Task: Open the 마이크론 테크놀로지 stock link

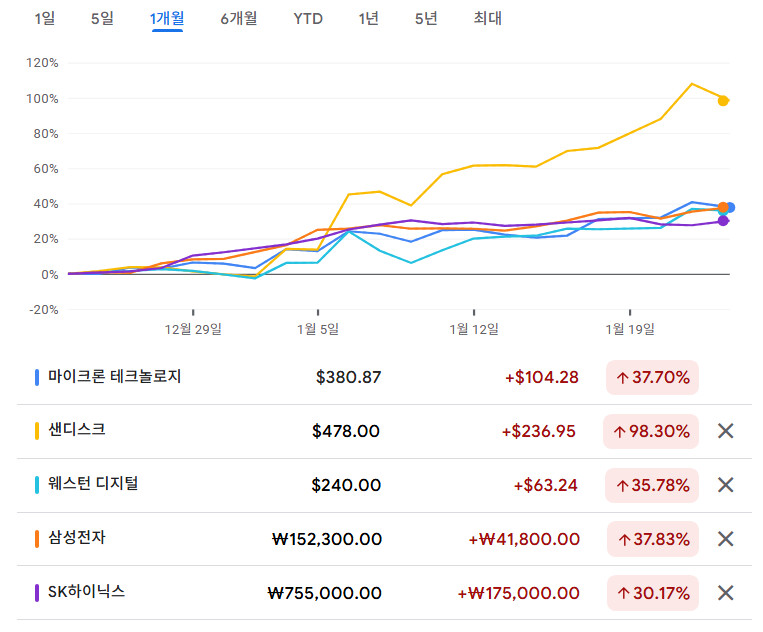Action: (115, 377)
